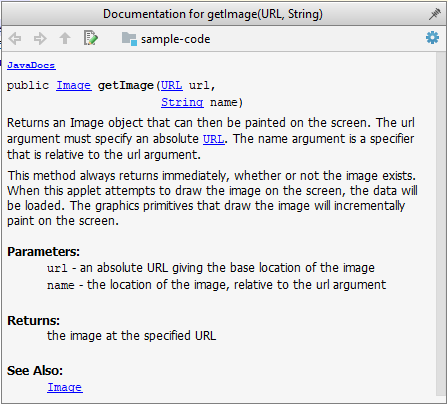Image resolution: width=448 pixels, height=405 pixels.
Task: Follow the Image return type link in the signature
Action: 74,86
